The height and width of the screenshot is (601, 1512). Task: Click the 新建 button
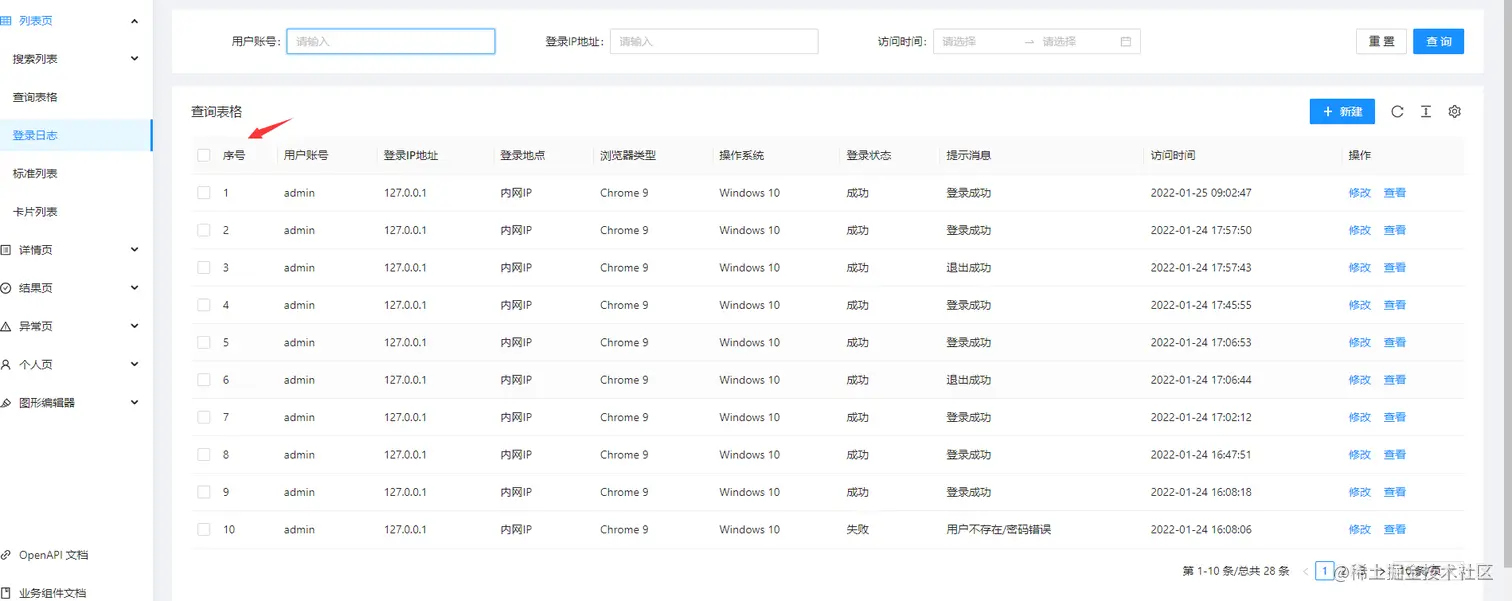(x=1342, y=111)
